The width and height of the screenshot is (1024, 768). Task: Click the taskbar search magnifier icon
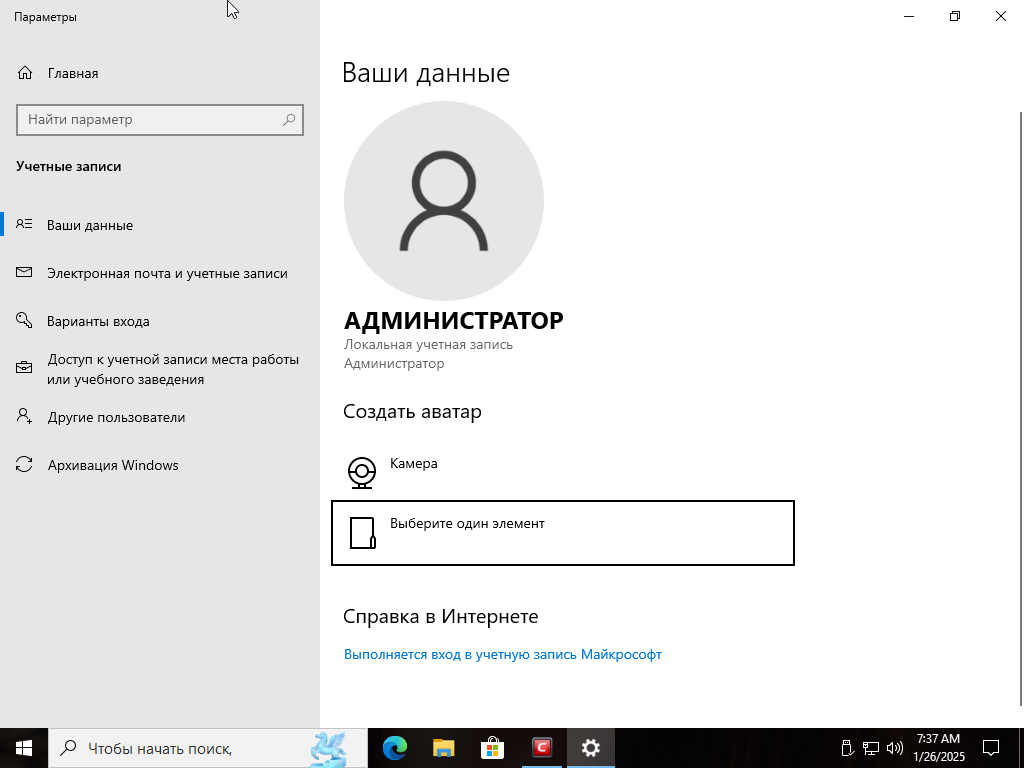(x=68, y=748)
